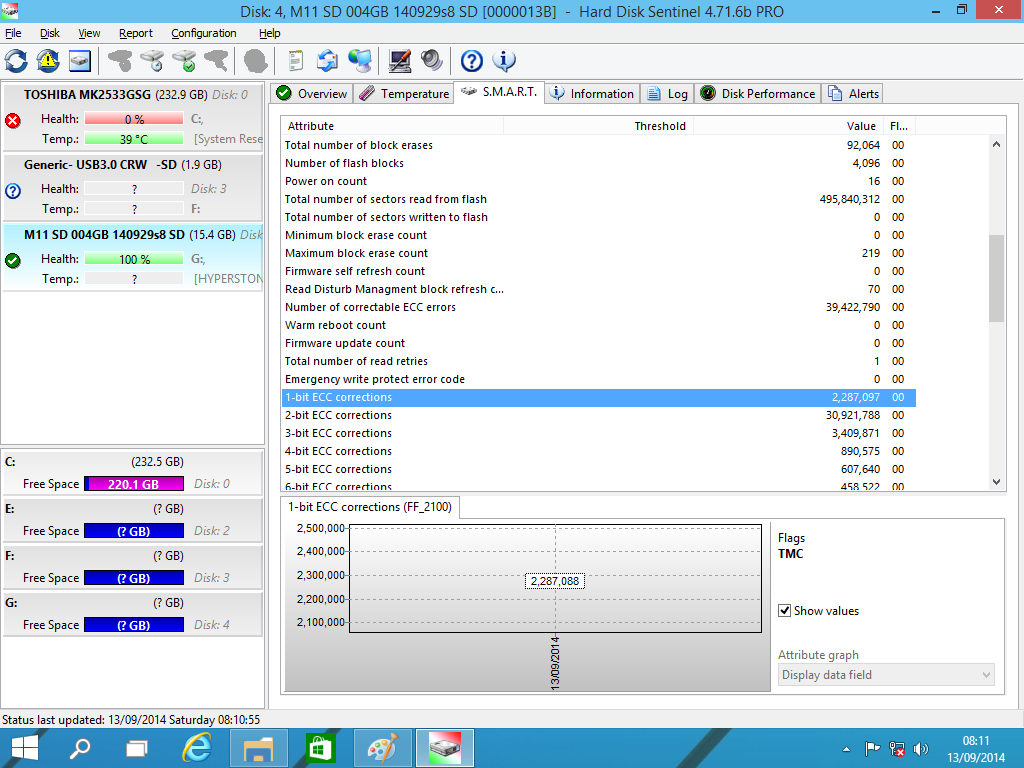Open the Paint taskbar icon
Screen dimensions: 1024x768
[382, 748]
